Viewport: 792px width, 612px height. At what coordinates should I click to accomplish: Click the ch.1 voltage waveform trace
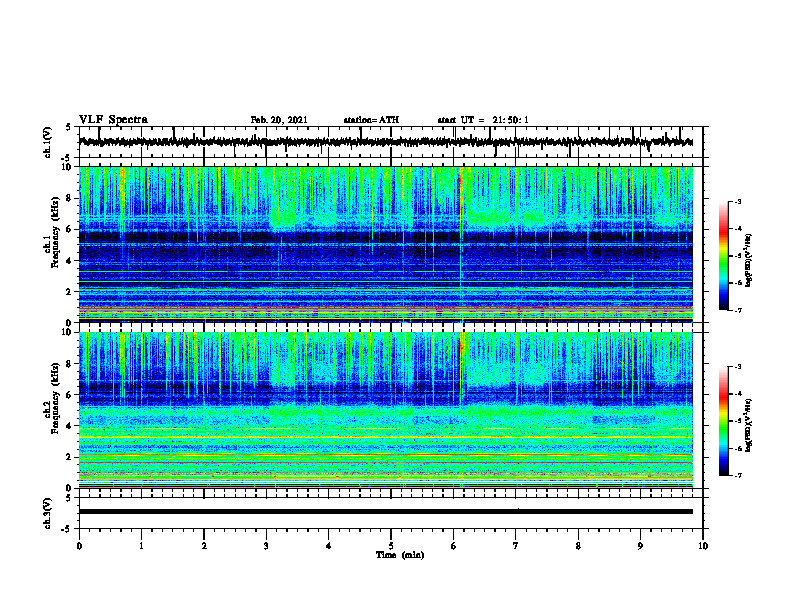click(386, 142)
